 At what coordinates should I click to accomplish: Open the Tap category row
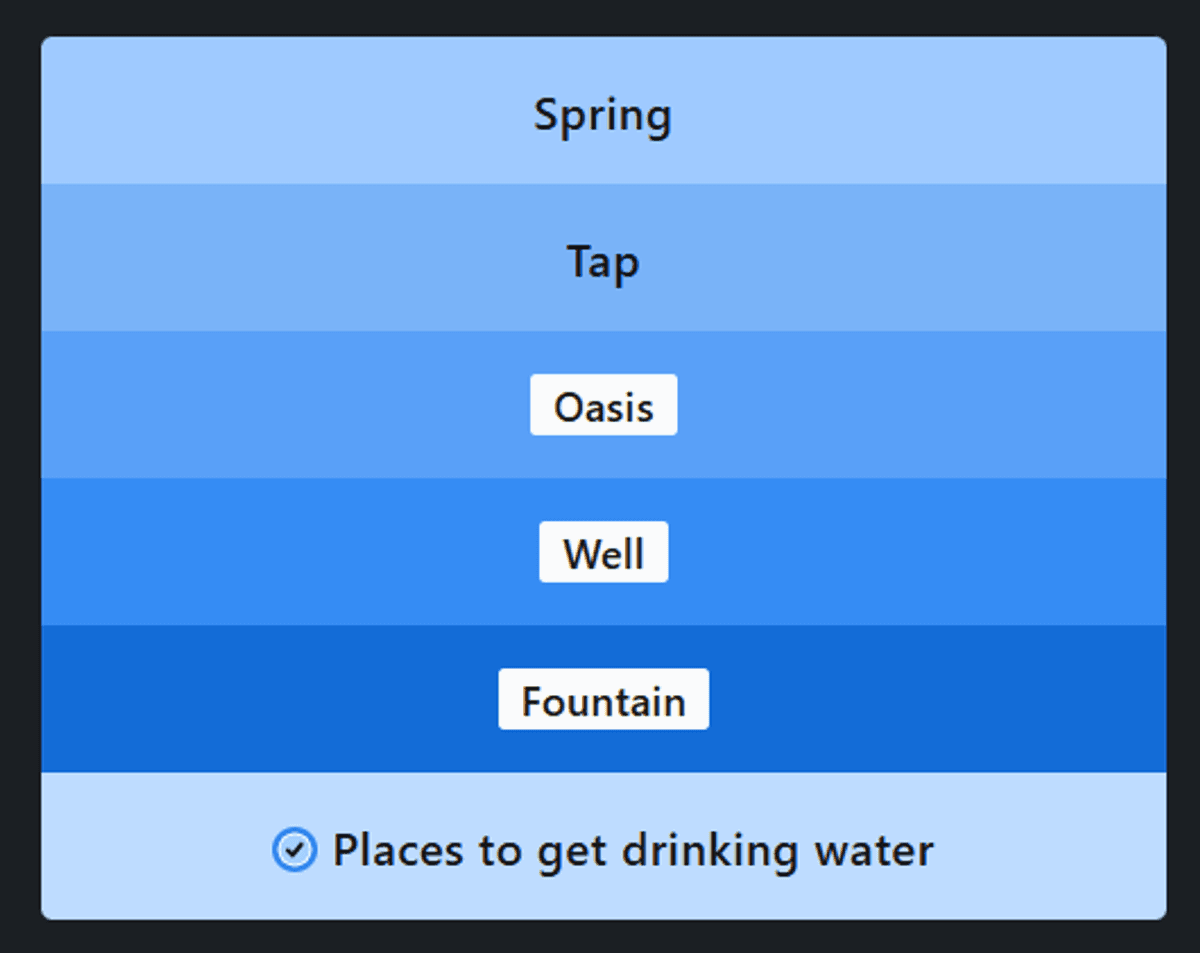pos(900,258)
